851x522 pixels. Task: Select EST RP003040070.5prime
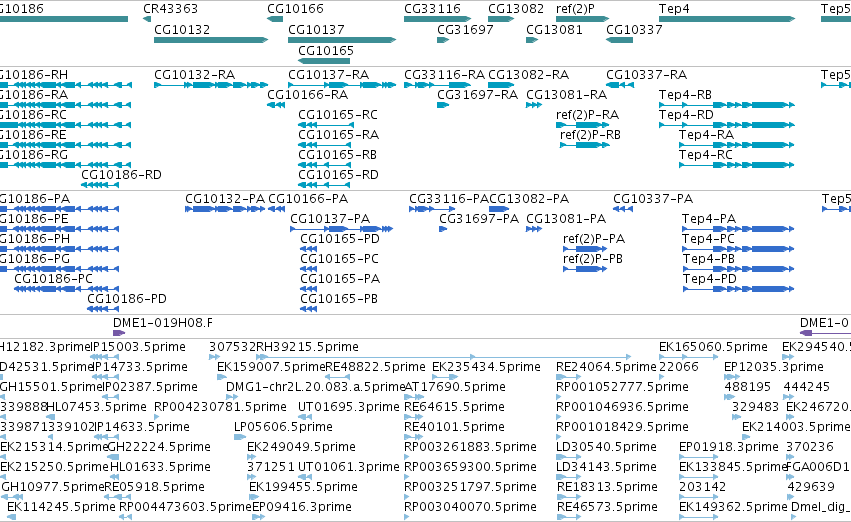pyautogui.click(x=407, y=517)
